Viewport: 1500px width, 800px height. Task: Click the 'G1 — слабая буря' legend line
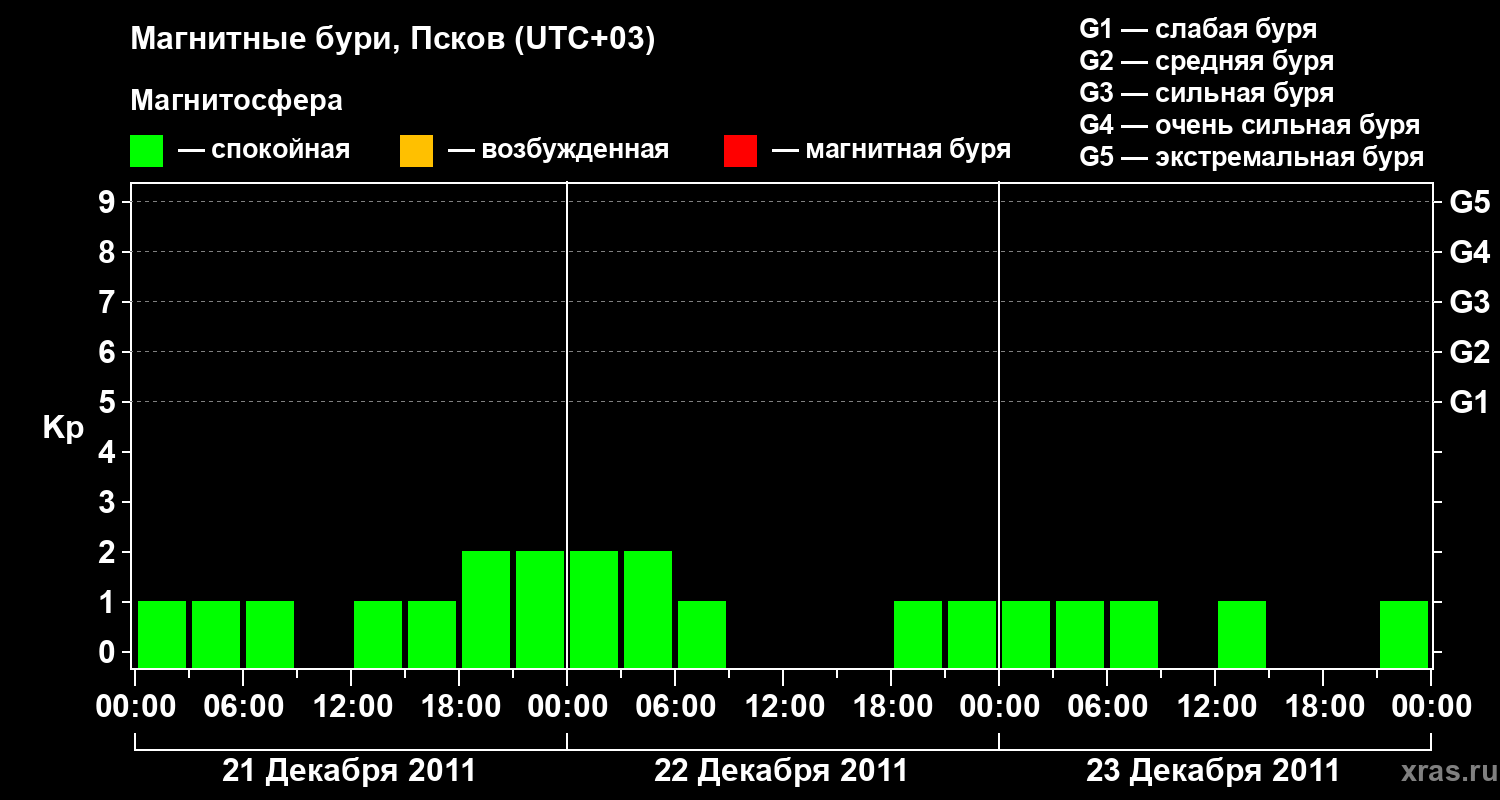[1198, 28]
